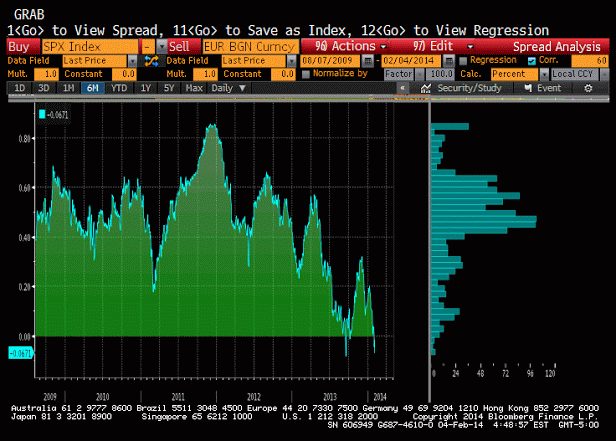Image resolution: width=616 pixels, height=441 pixels.
Task: Click the 0.00 y-axis label
Action: [24, 337]
